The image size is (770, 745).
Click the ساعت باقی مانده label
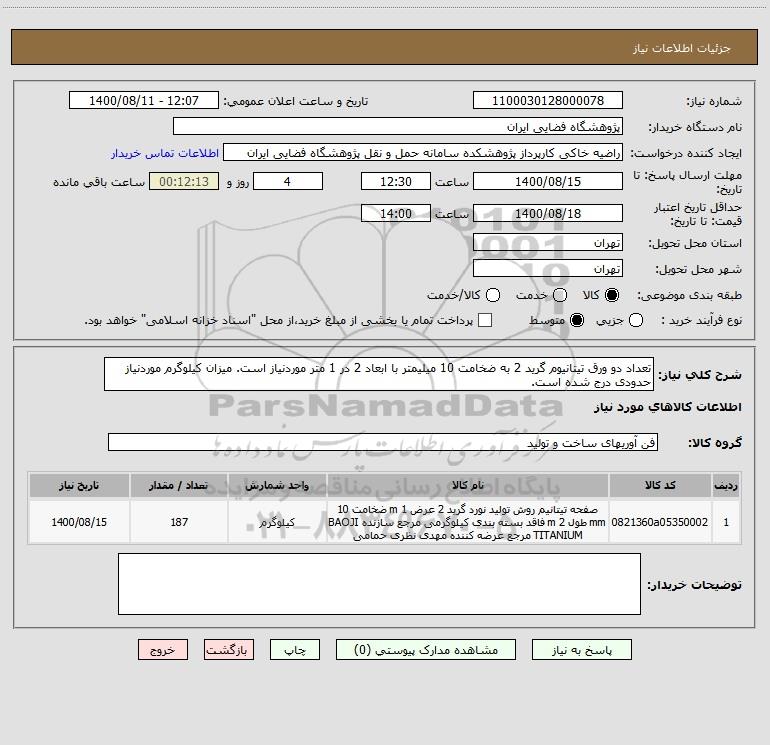coord(99,182)
